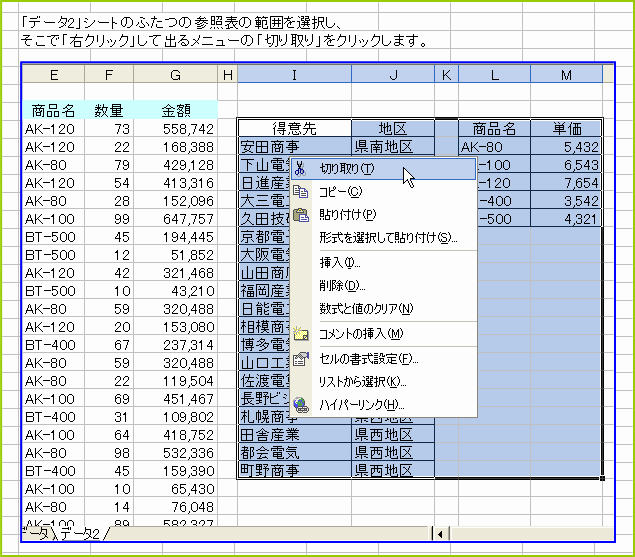This screenshot has width=635, height=557.
Task: Click the scissors icon for 切り取り
Action: pos(300,168)
